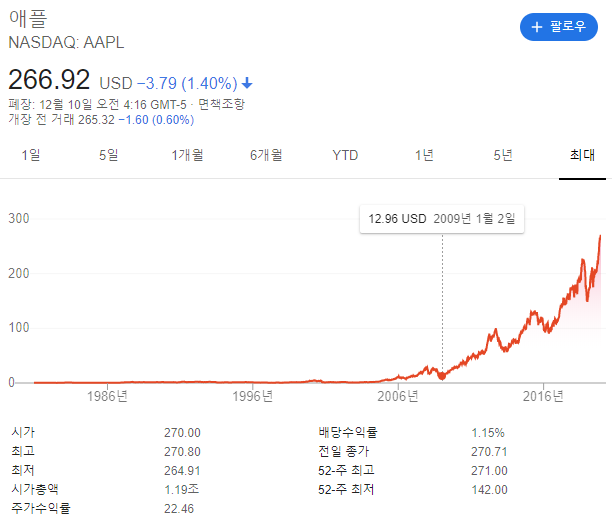Click the 200 y-axis label
Image resolution: width=612 pixels, height=524 pixels.
19,274
